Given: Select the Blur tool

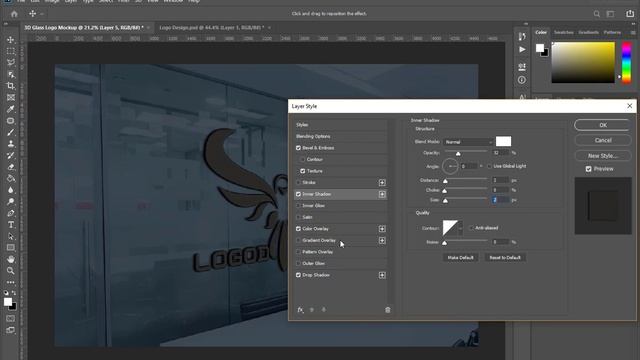Looking at the screenshot, I should click(x=11, y=190).
